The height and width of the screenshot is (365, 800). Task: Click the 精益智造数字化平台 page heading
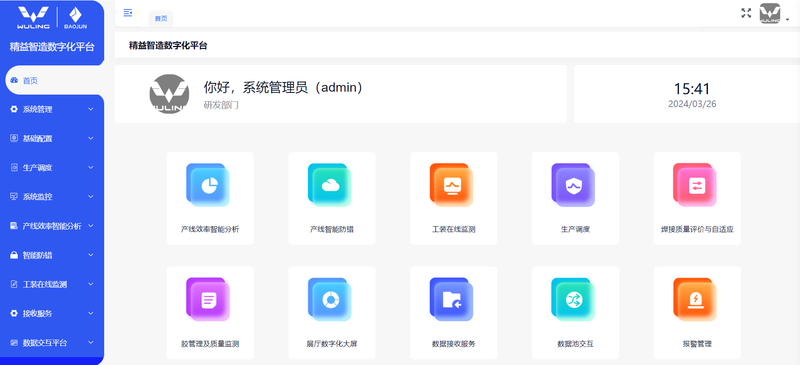(x=168, y=45)
